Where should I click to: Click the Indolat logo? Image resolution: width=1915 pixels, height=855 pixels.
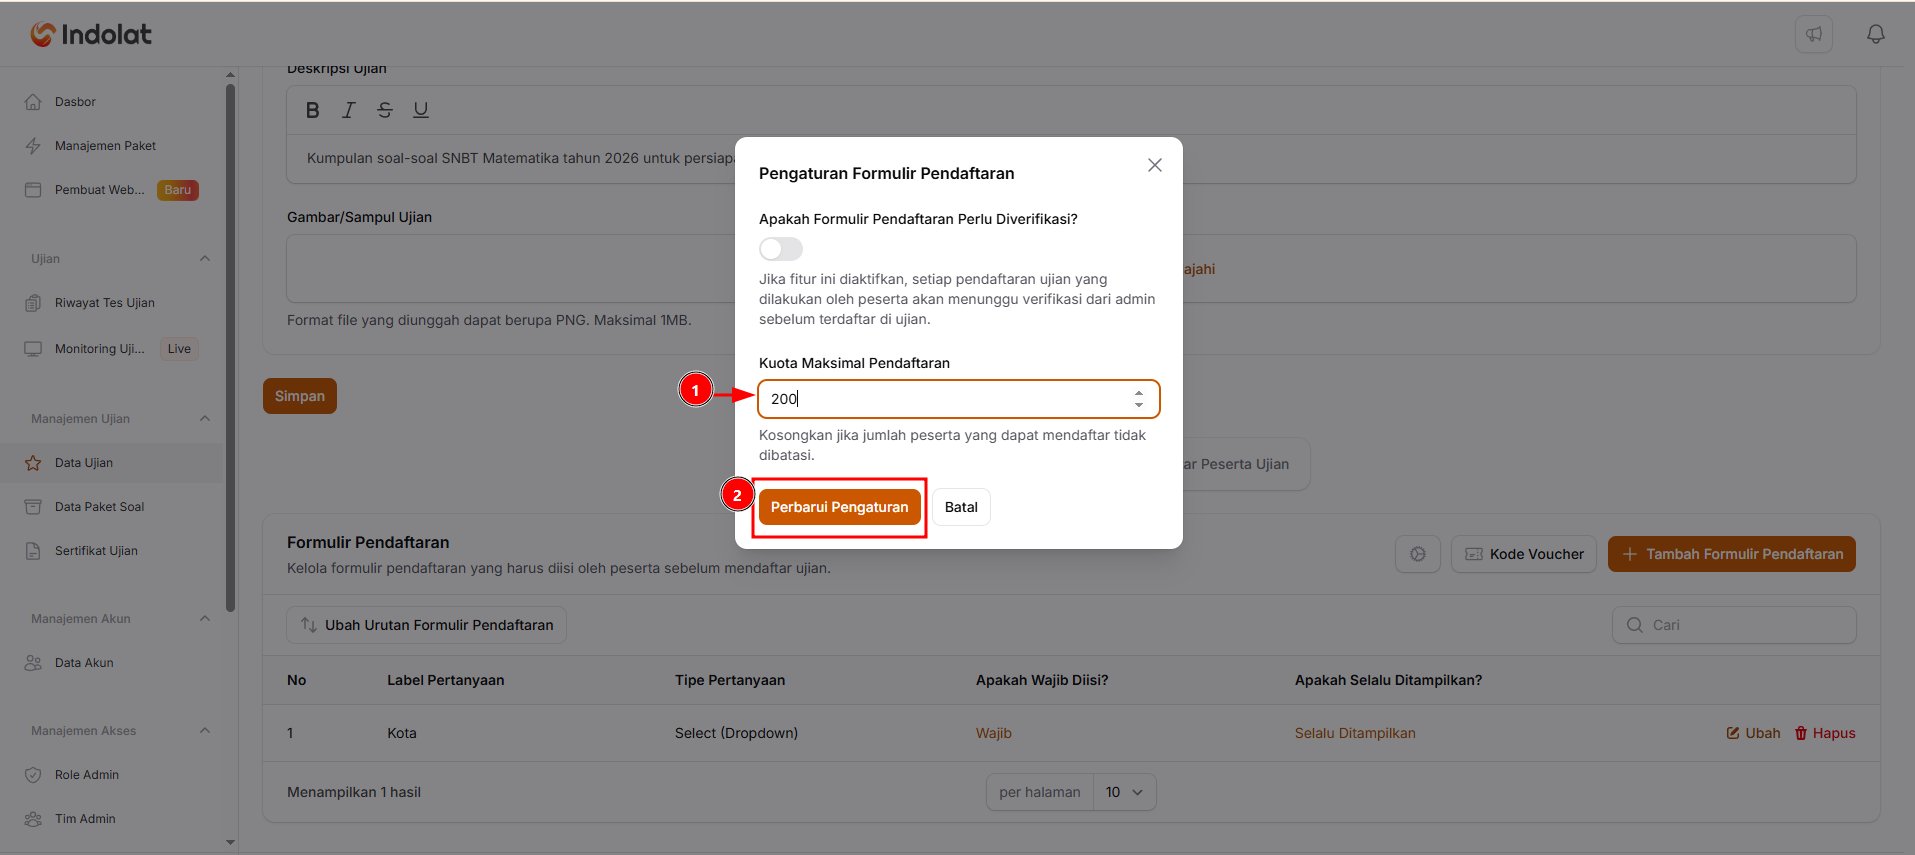click(x=91, y=35)
